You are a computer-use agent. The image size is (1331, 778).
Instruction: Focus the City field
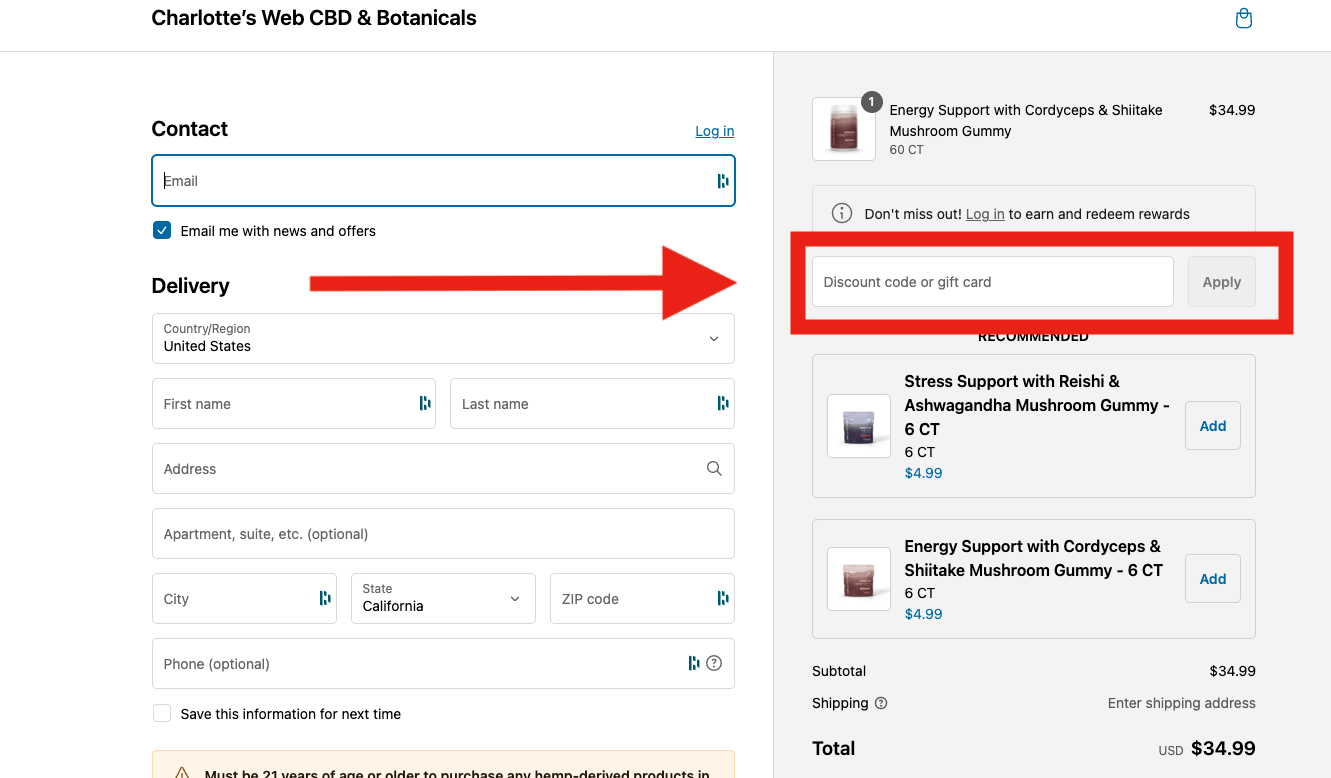(x=244, y=598)
